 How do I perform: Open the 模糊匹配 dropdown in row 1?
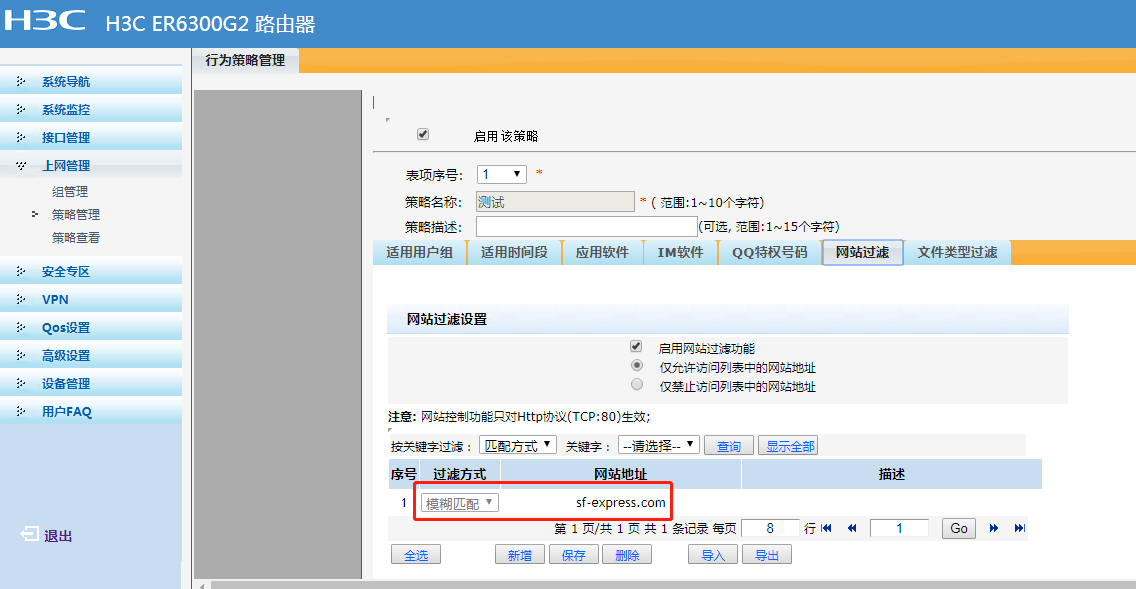(x=459, y=502)
